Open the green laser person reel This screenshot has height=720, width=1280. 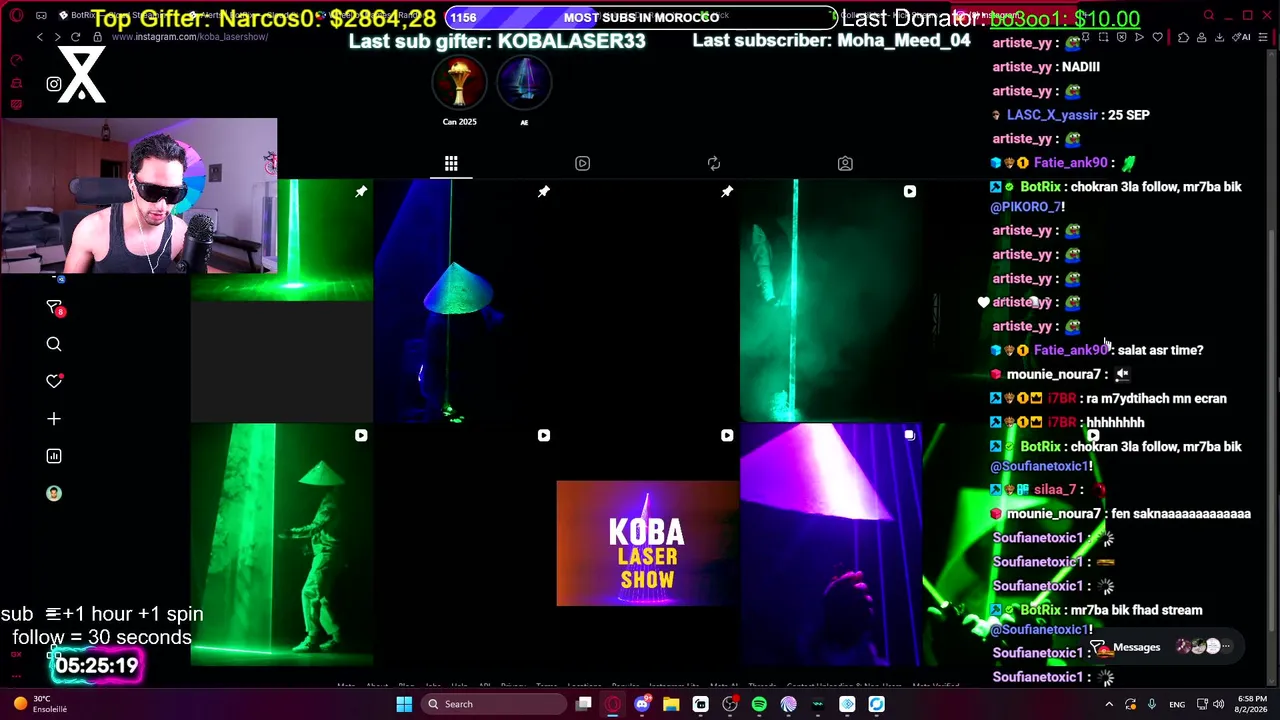(282, 544)
